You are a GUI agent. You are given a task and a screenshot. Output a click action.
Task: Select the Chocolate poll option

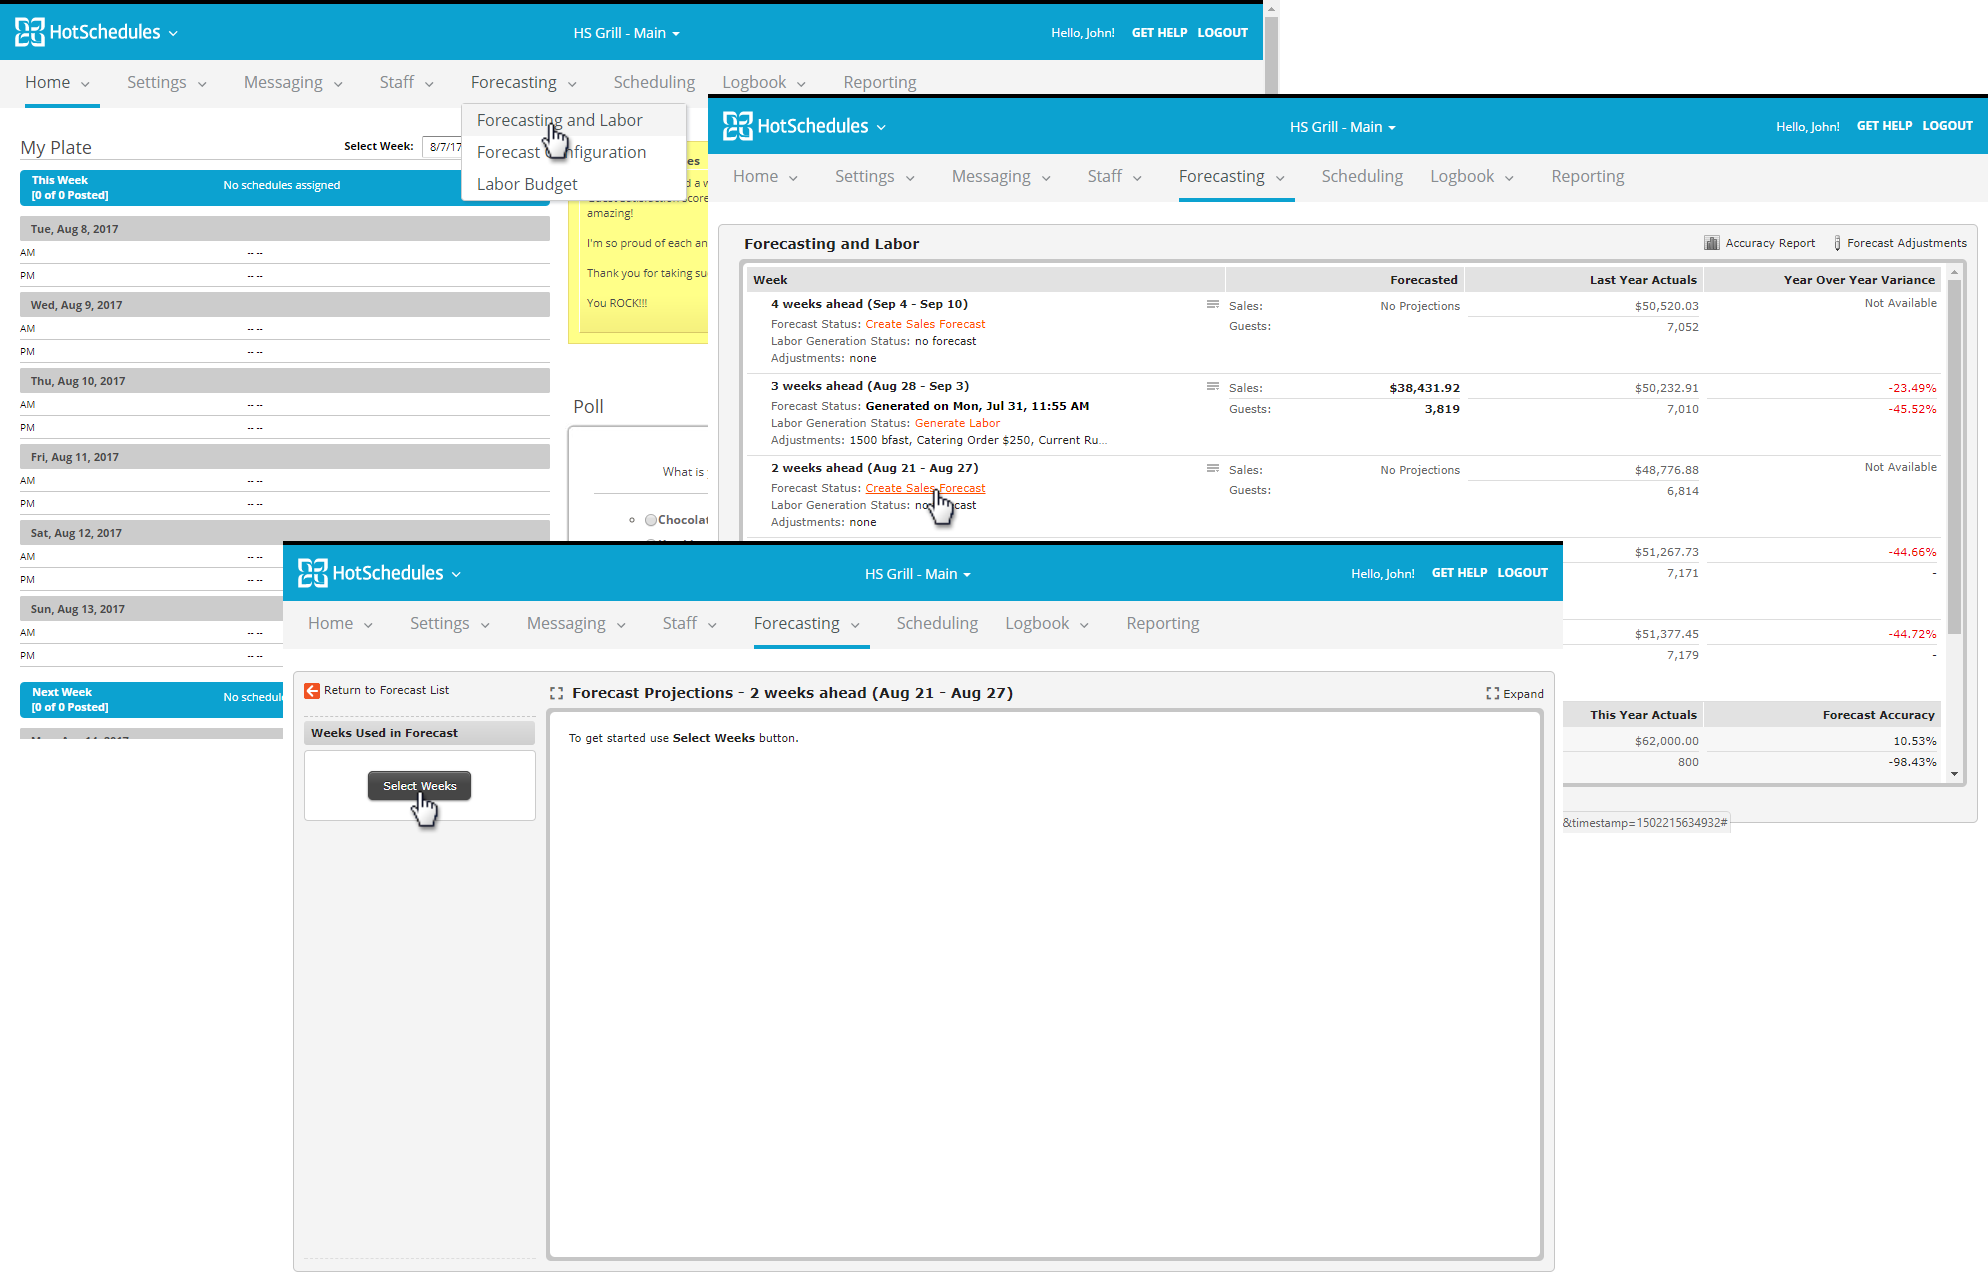[651, 520]
